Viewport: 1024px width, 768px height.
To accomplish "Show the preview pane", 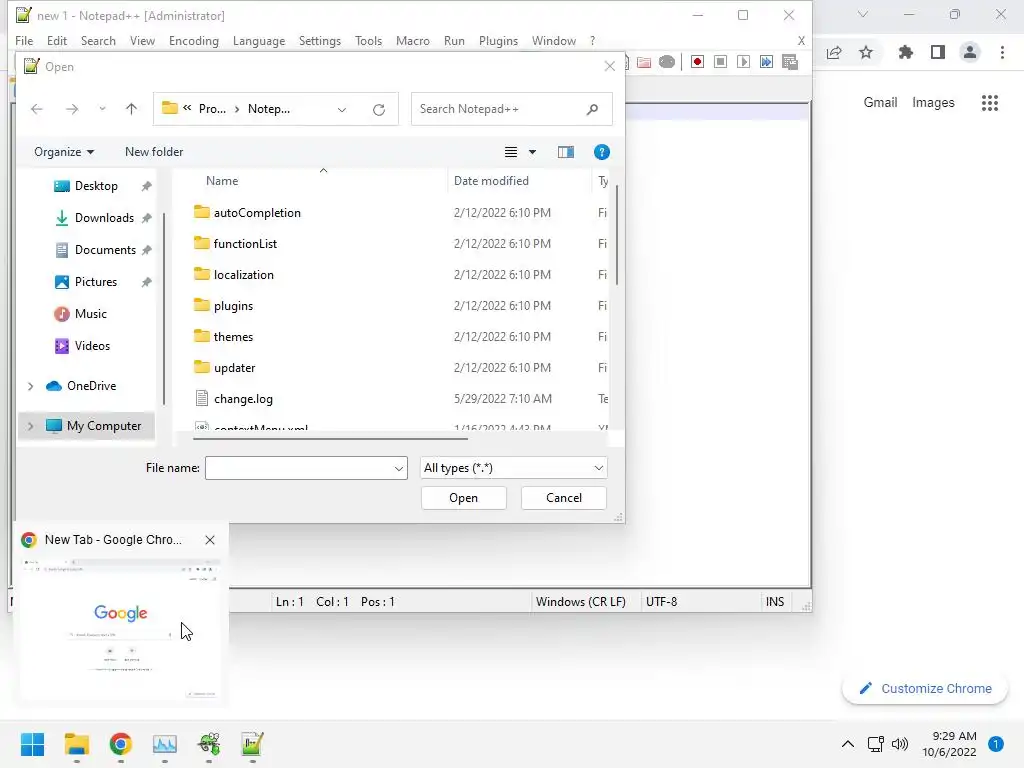I will [x=566, y=152].
